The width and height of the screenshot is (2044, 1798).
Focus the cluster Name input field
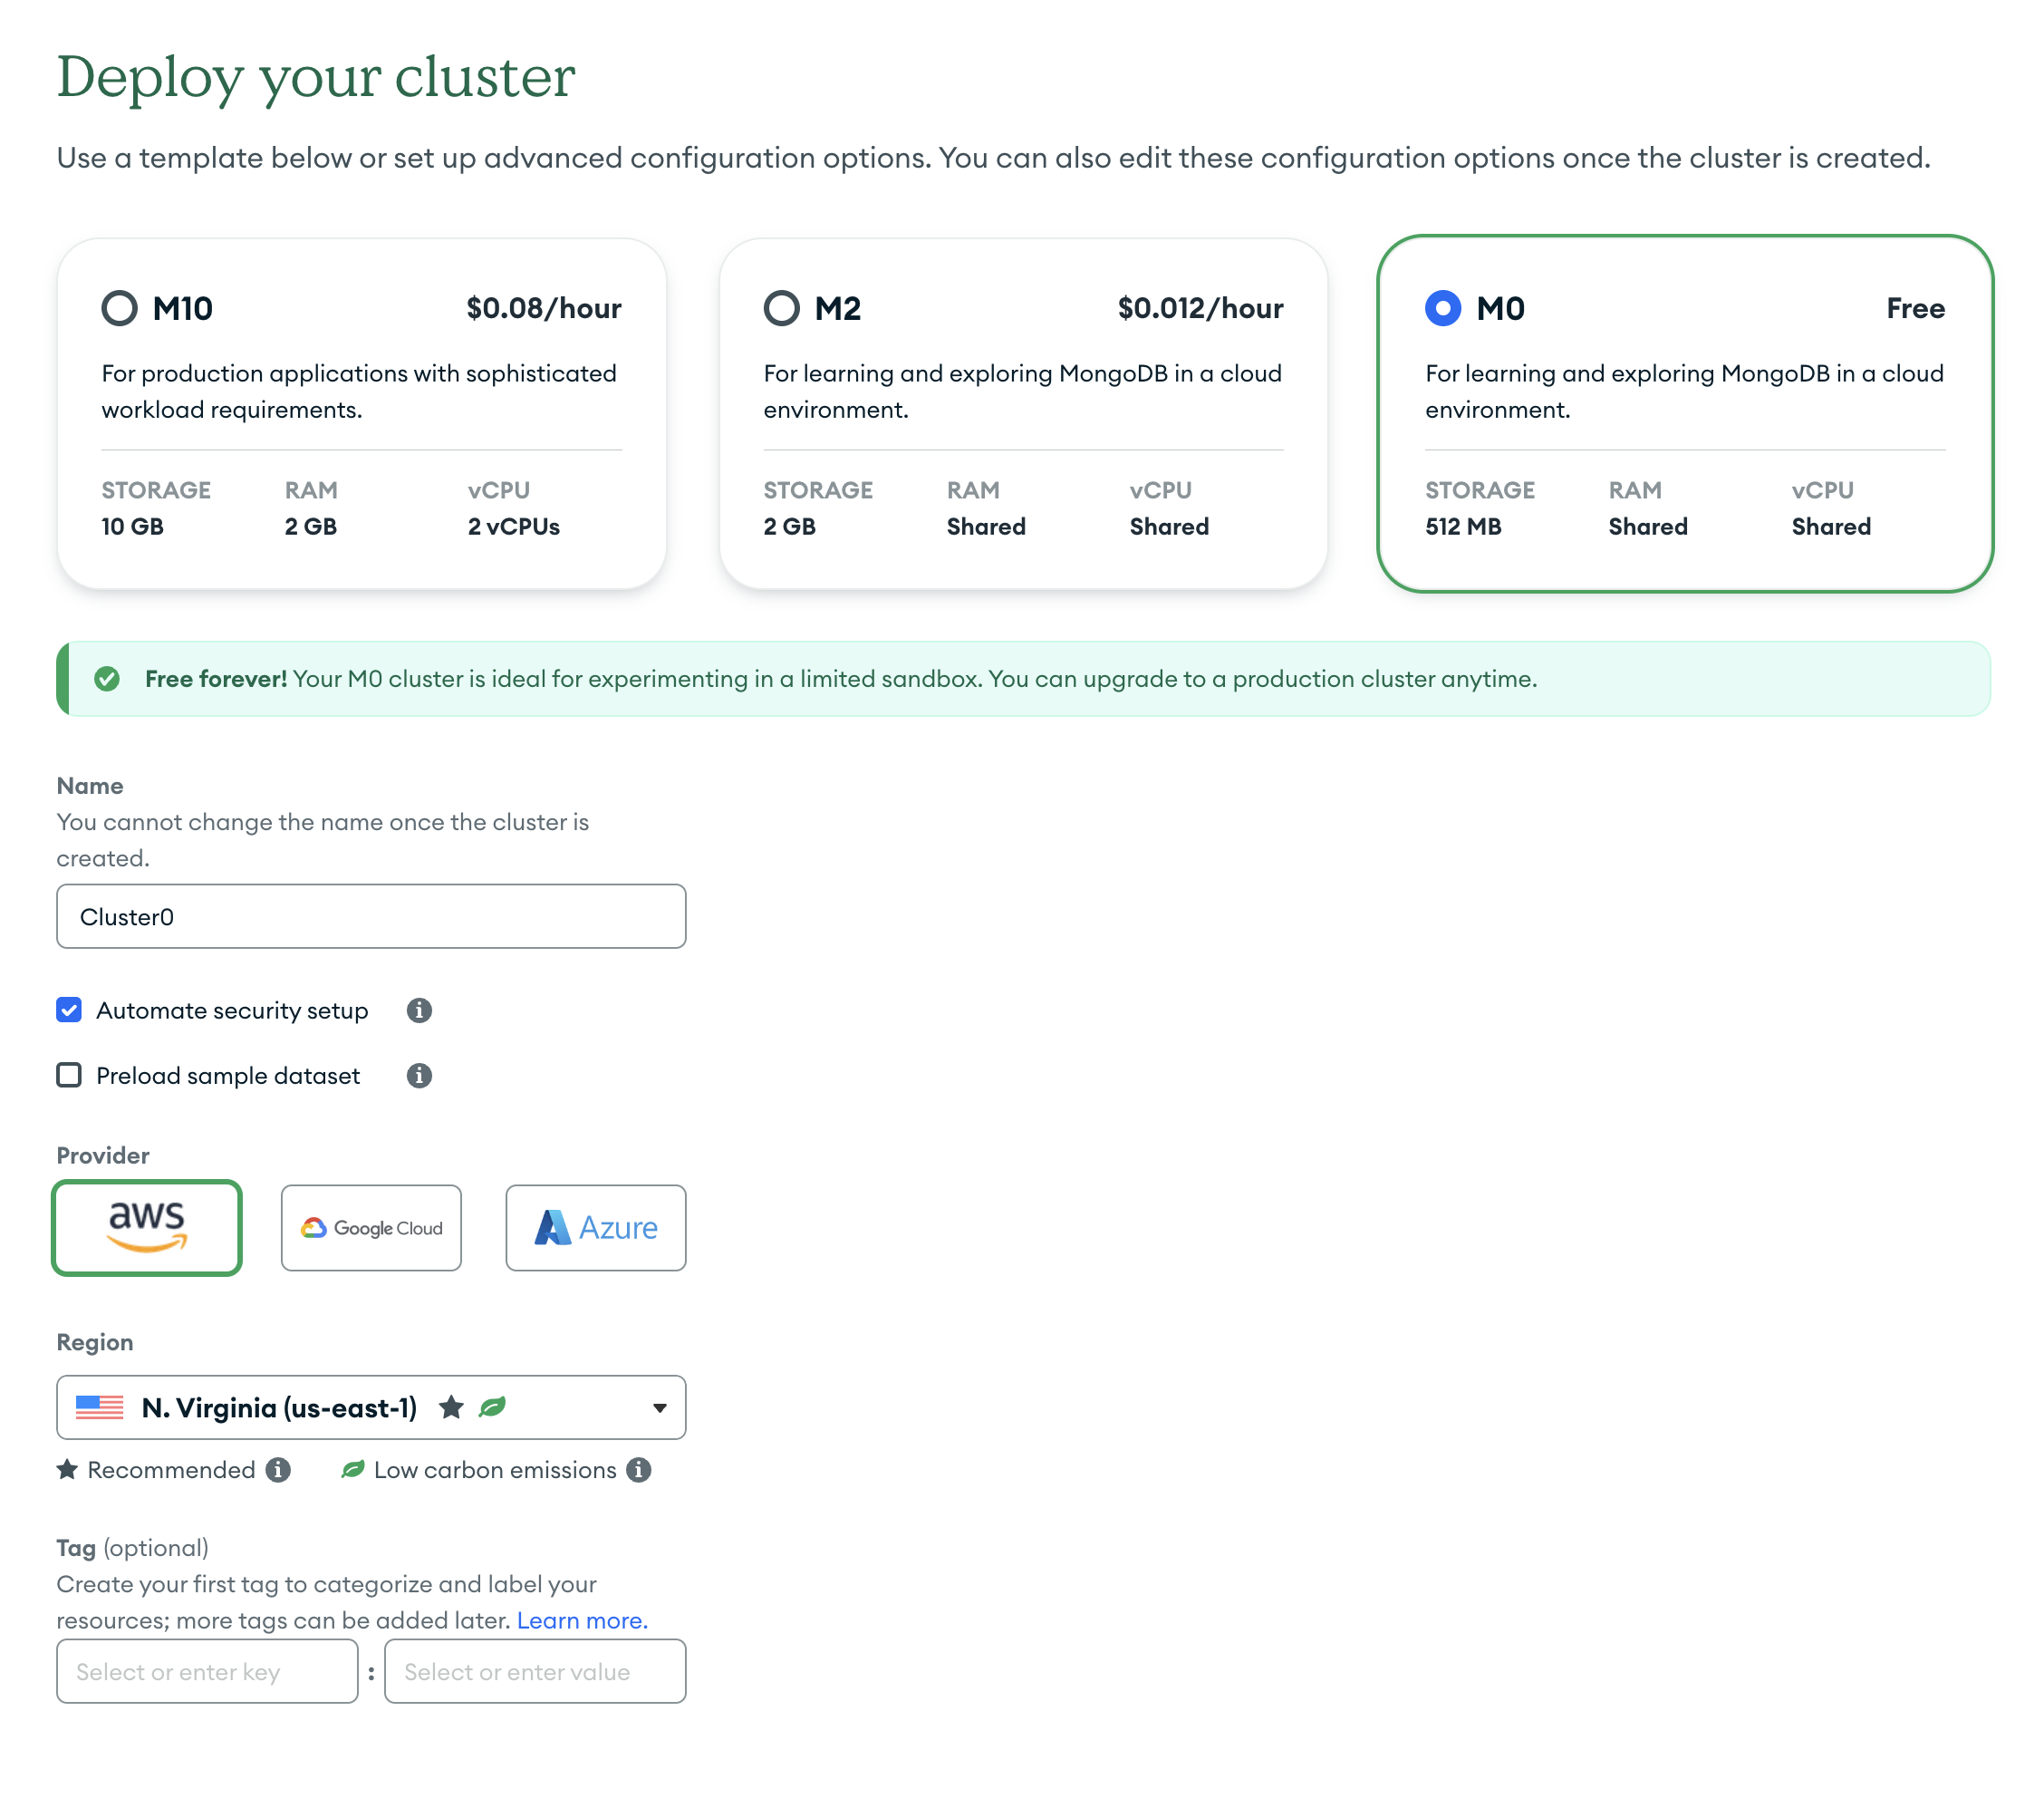pos(371,916)
